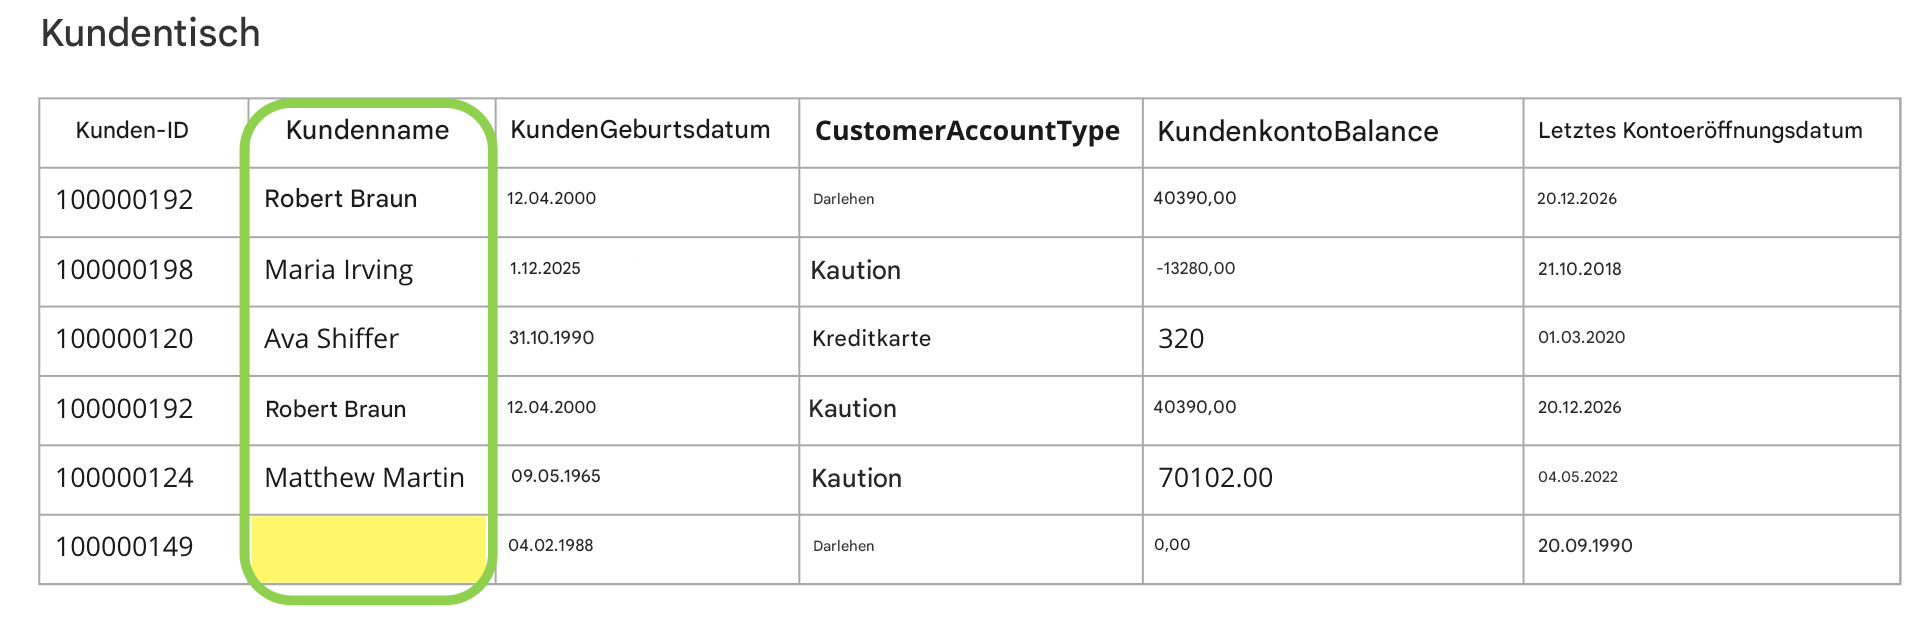
Task: Select the balance value 70102.00
Action: 1215,478
